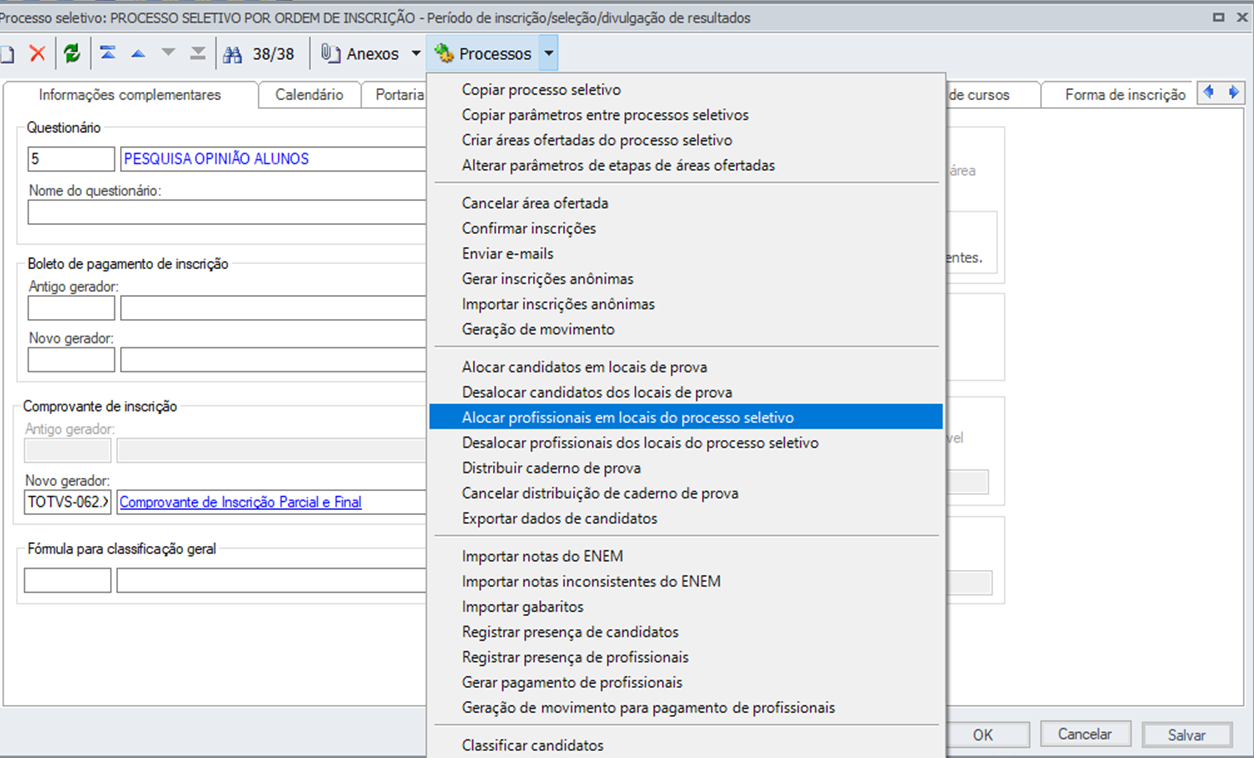This screenshot has height=758, width=1254.
Task: Choose Enviar e-mails menu entry
Action: point(686,253)
